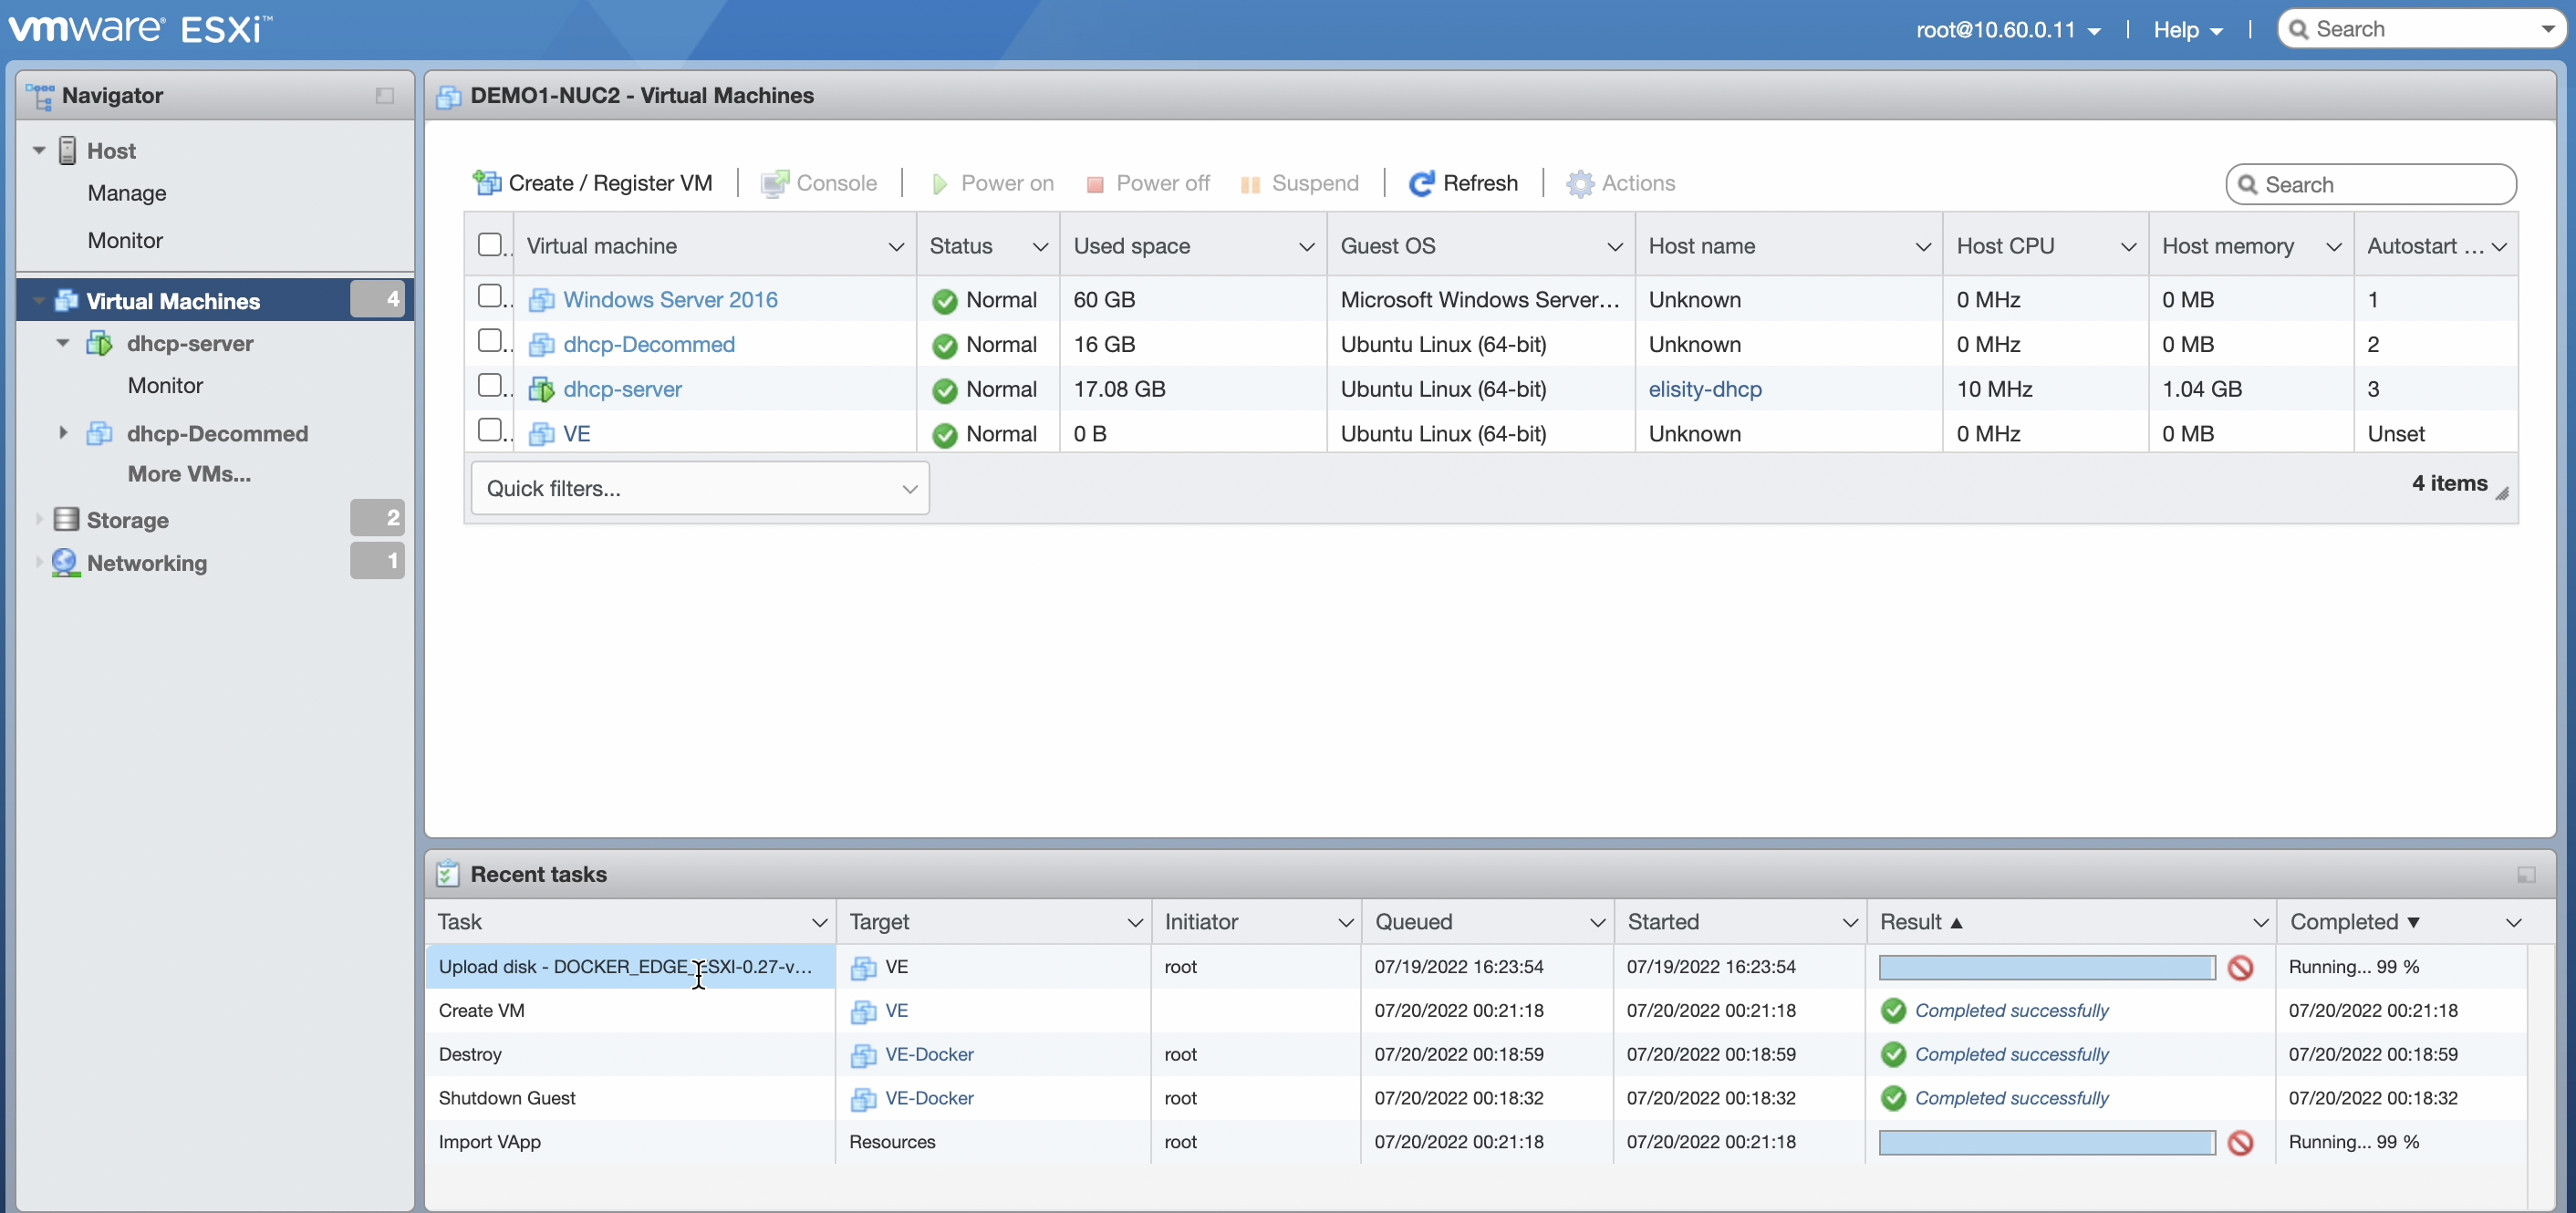Click the blue Refresh arrow icon

[x=1421, y=184]
